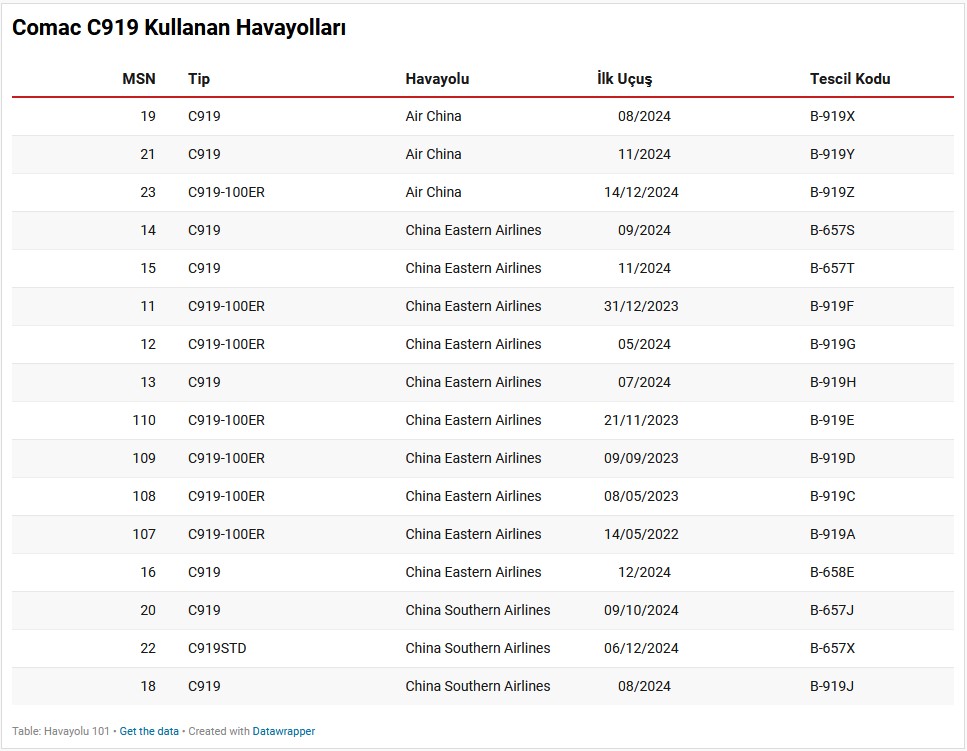Select first flight date 31/12/2023
The image size is (967, 751).
641,306
